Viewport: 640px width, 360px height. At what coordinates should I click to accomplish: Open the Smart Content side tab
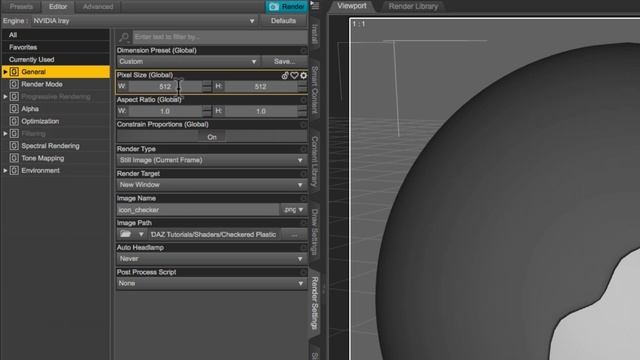pos(315,90)
